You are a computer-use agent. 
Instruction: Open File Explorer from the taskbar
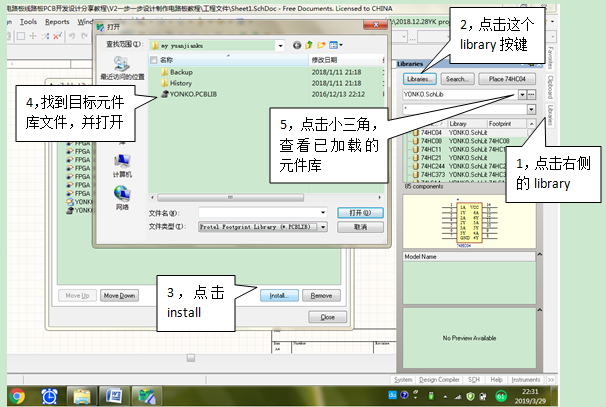(x=82, y=397)
